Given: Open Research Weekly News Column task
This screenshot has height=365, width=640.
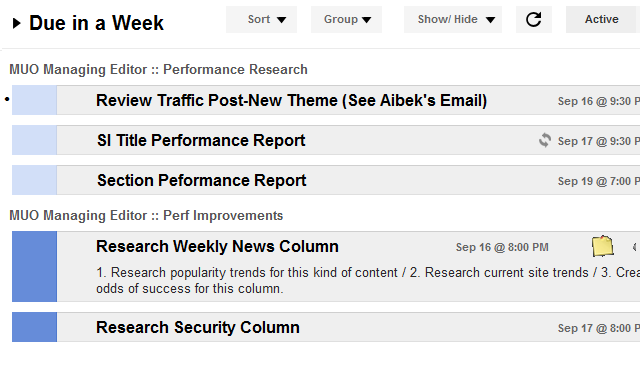Looking at the screenshot, I should [217, 247].
